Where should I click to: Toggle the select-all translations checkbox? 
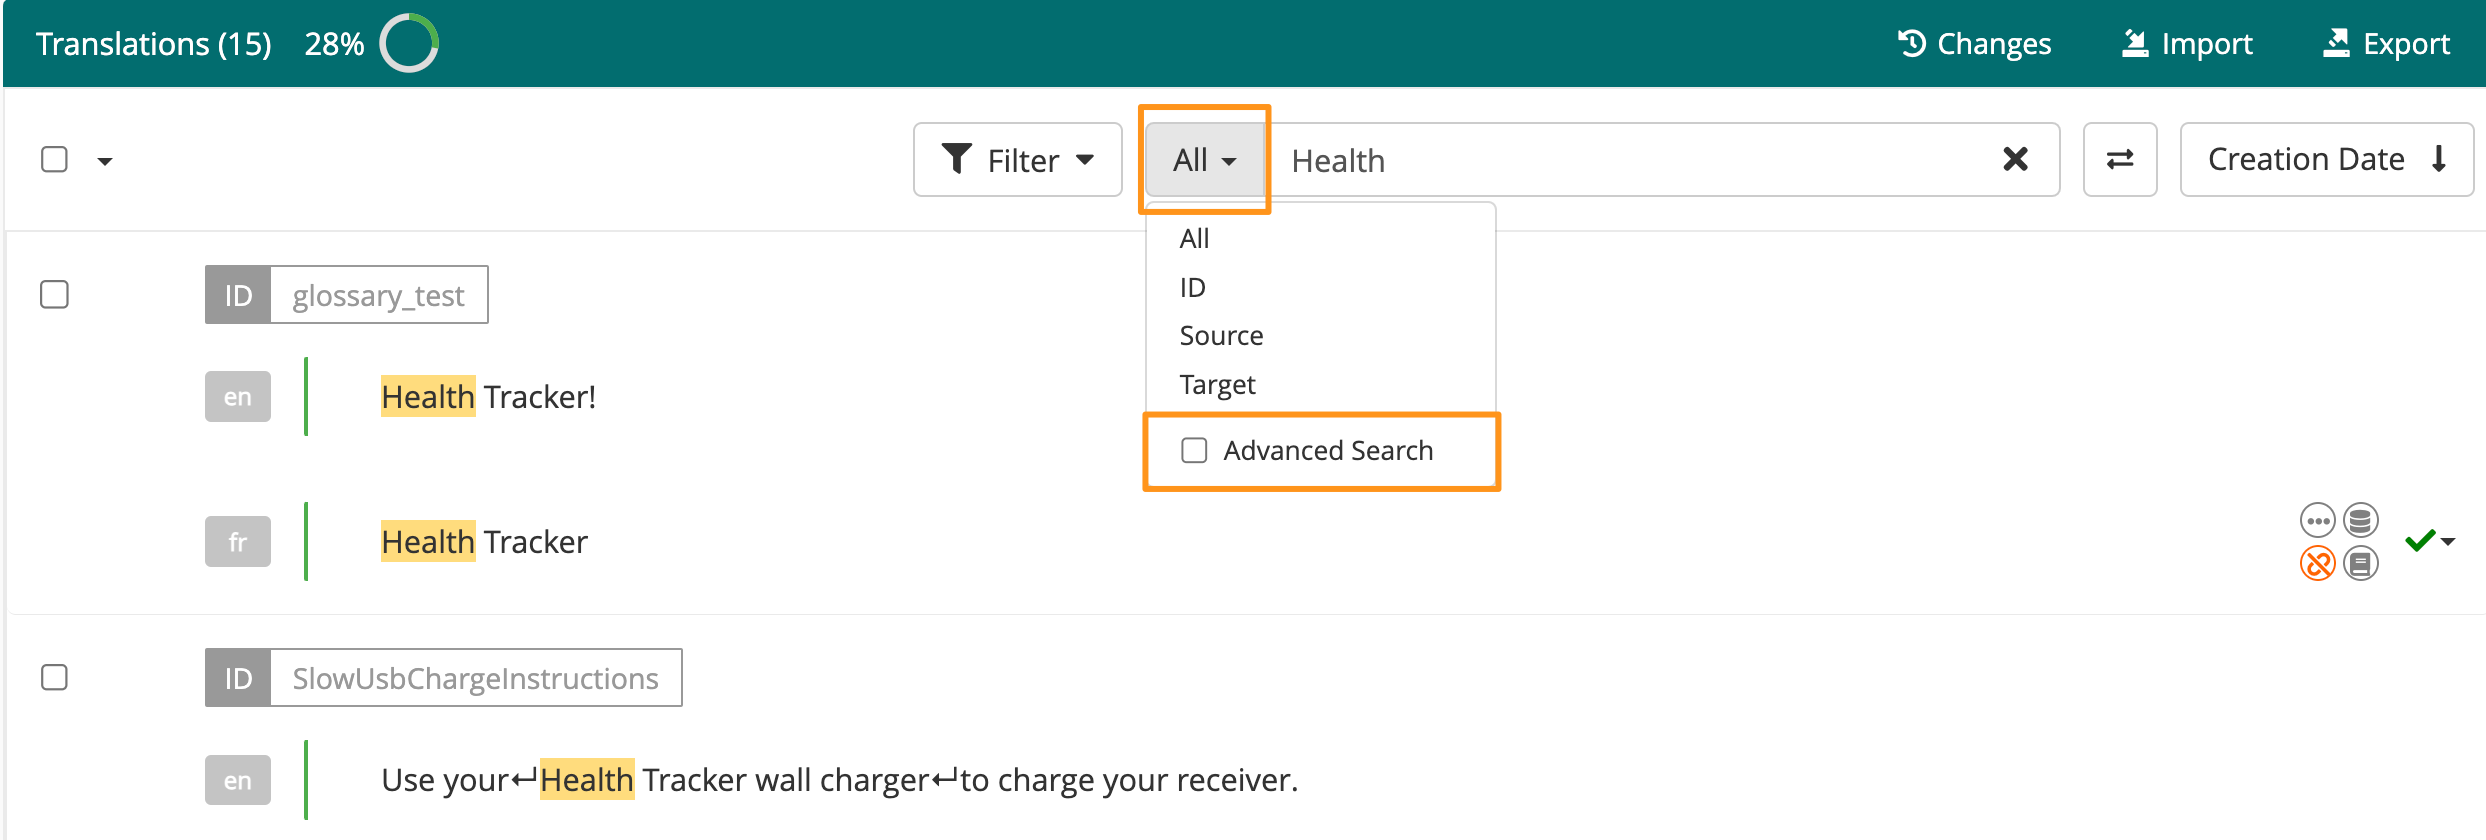tap(54, 159)
